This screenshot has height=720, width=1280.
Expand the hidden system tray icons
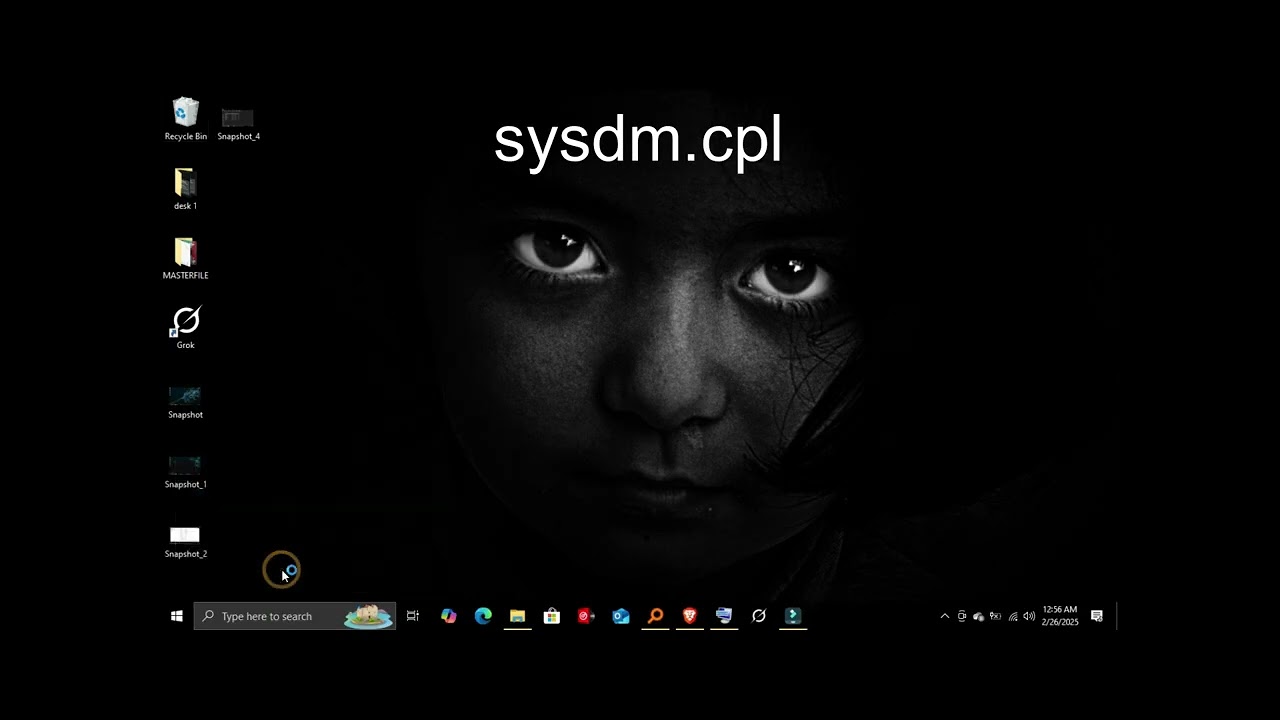point(945,616)
